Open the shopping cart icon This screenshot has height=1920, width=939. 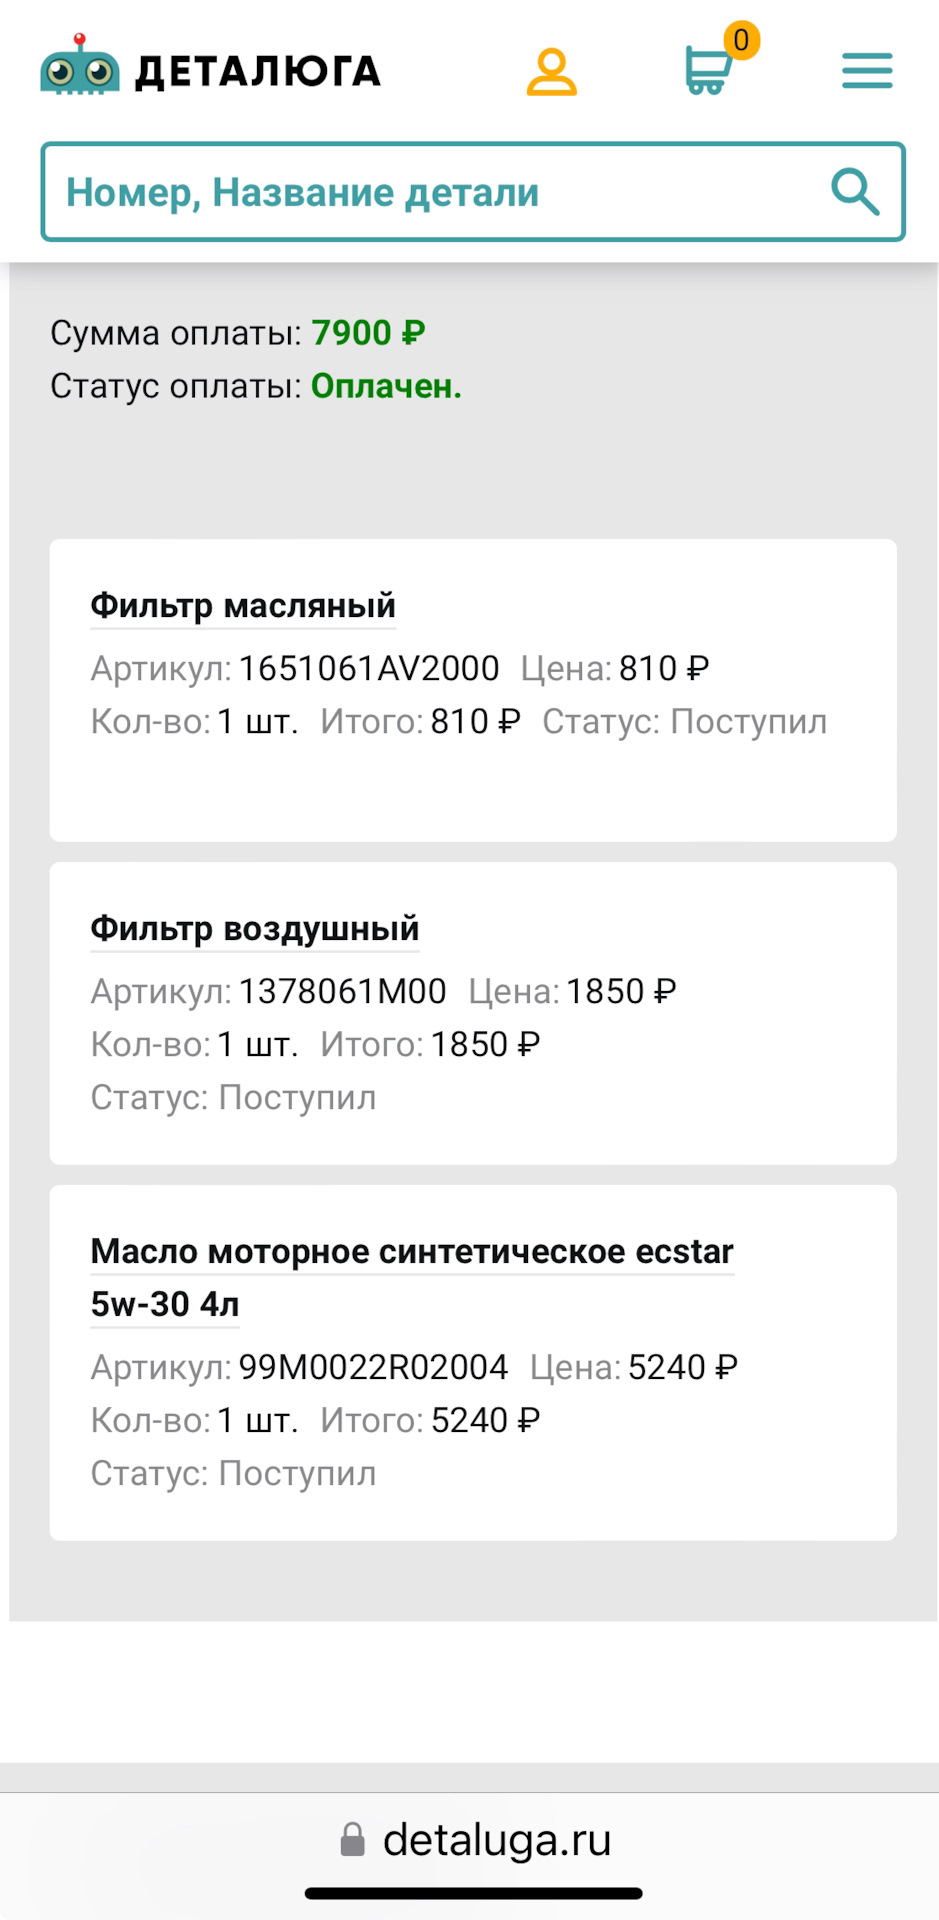[707, 72]
